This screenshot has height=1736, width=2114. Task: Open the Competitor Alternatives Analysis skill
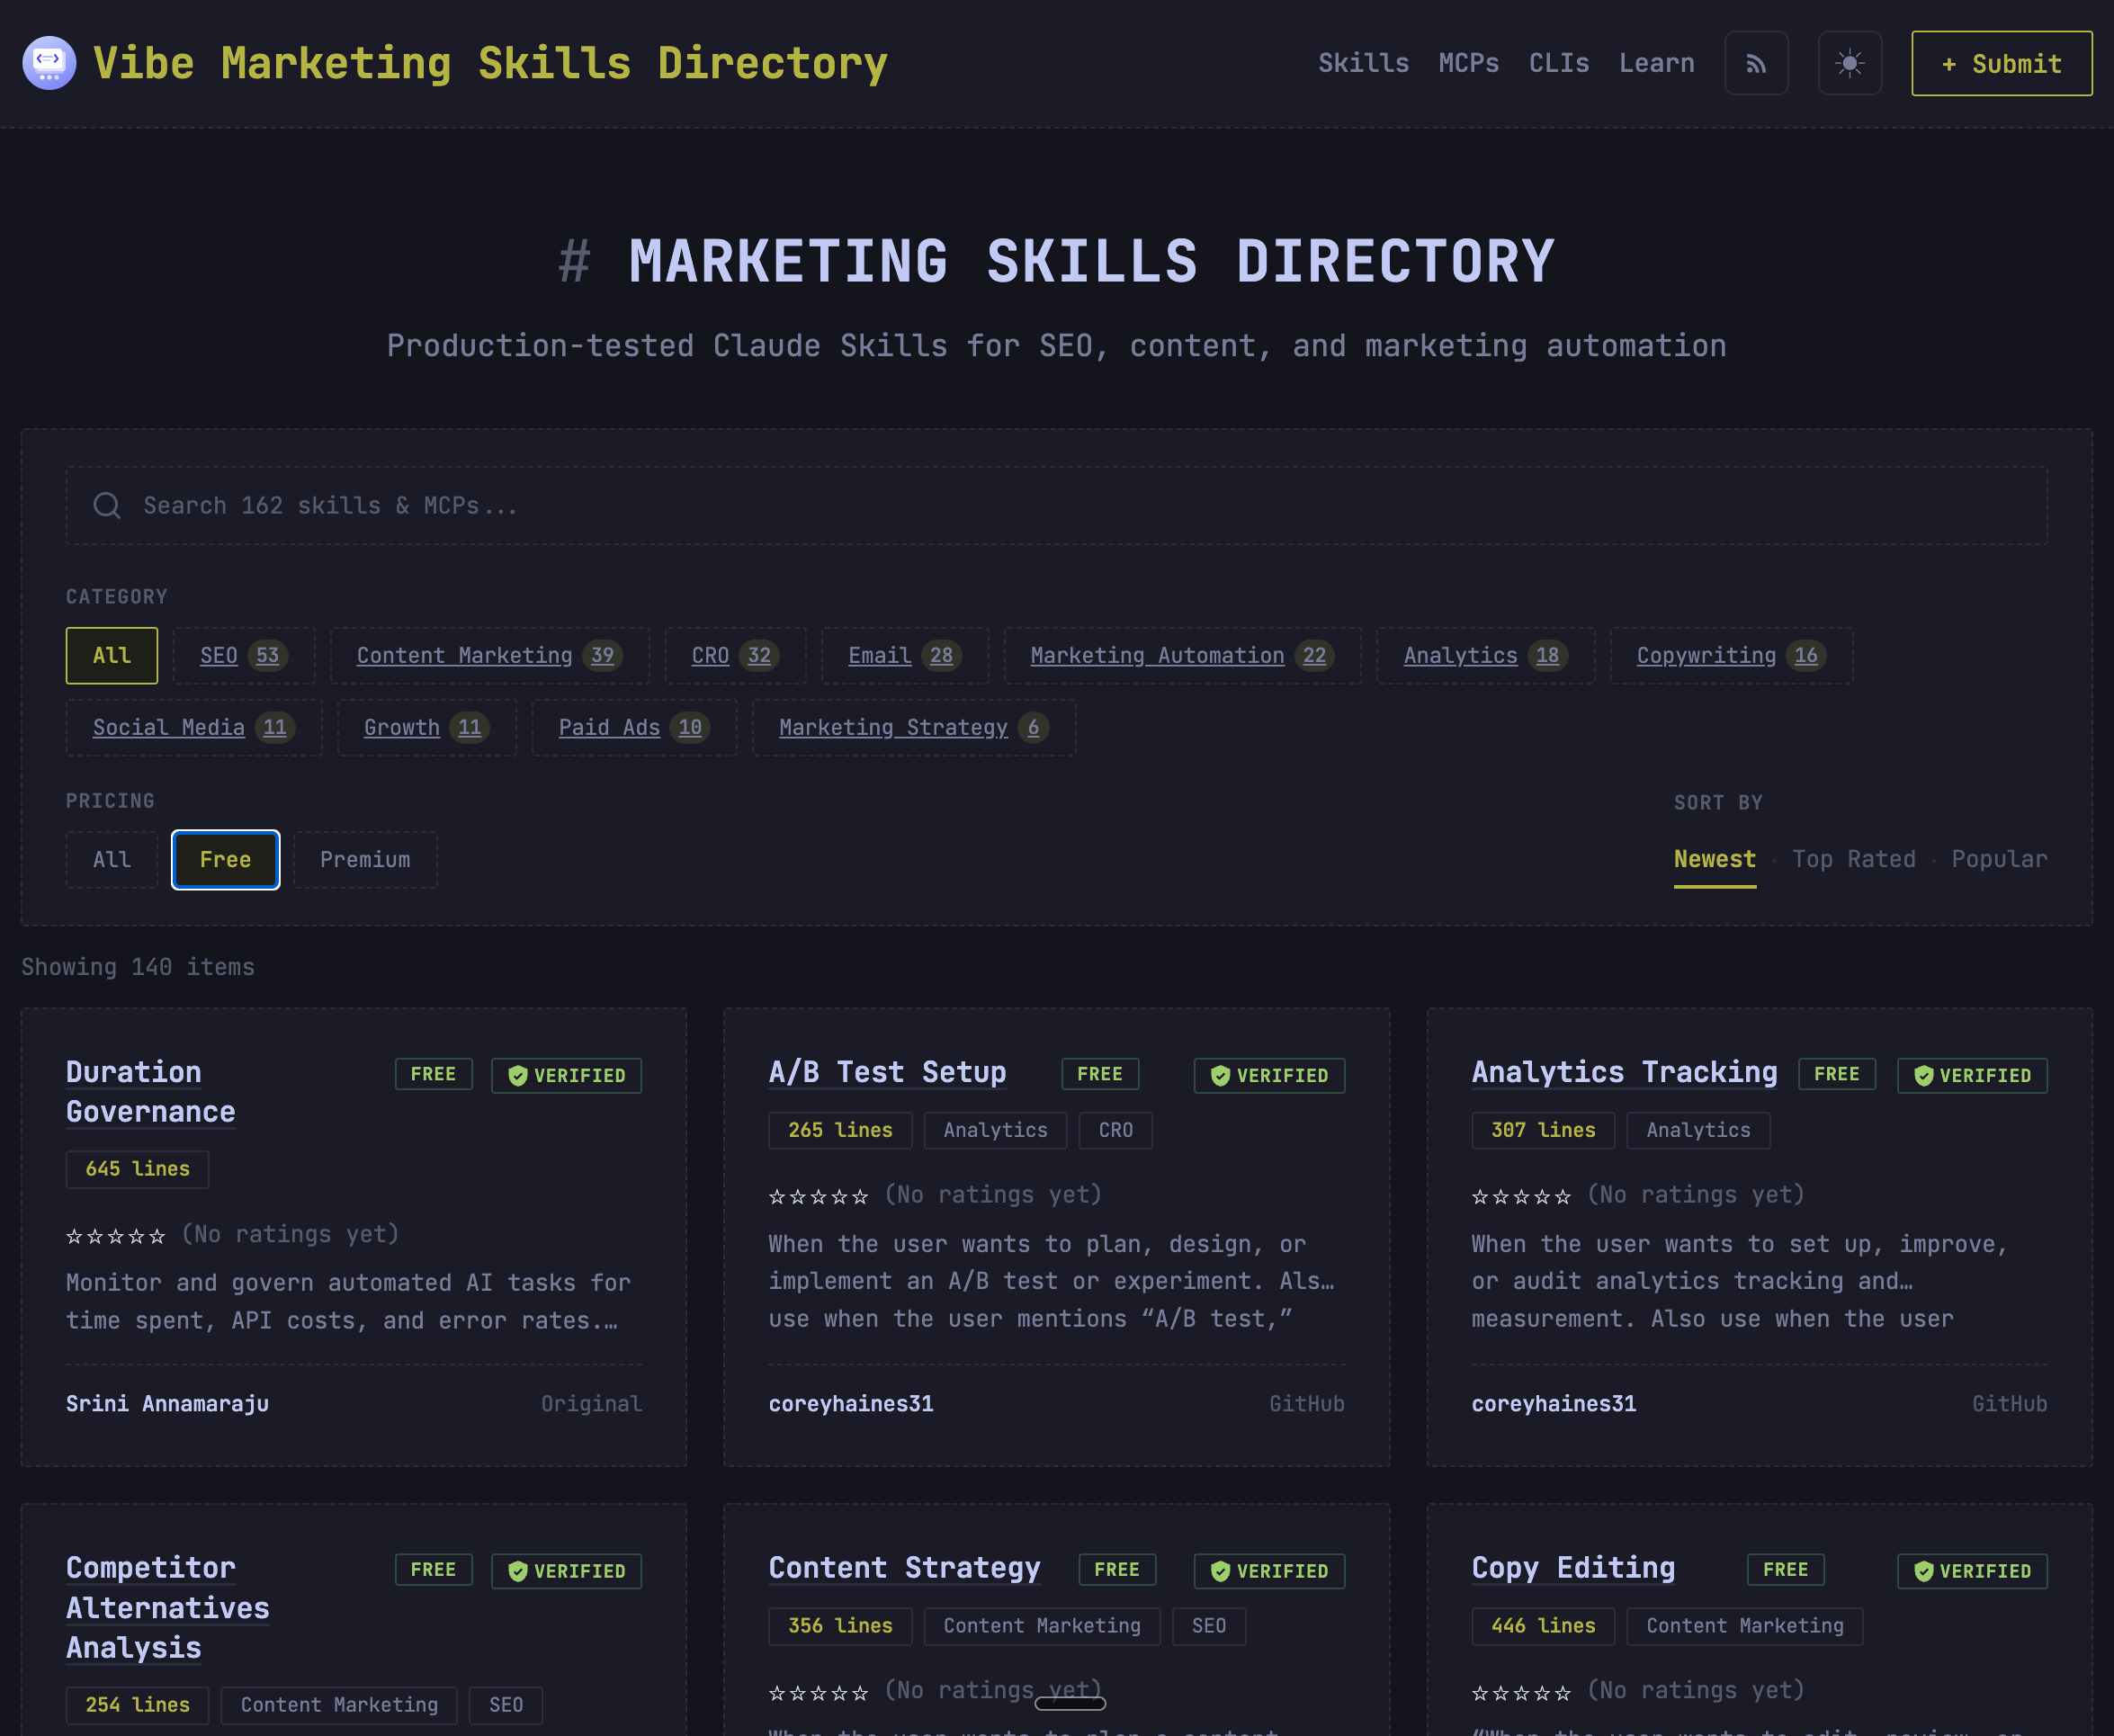[167, 1607]
